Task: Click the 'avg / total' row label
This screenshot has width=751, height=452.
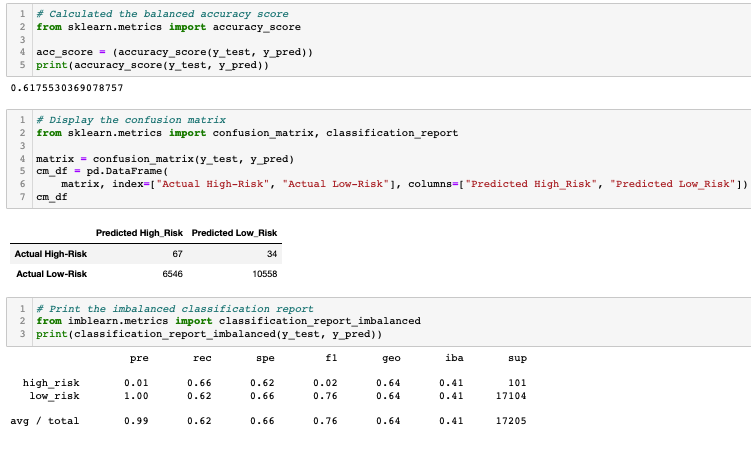Action: pos(45,421)
